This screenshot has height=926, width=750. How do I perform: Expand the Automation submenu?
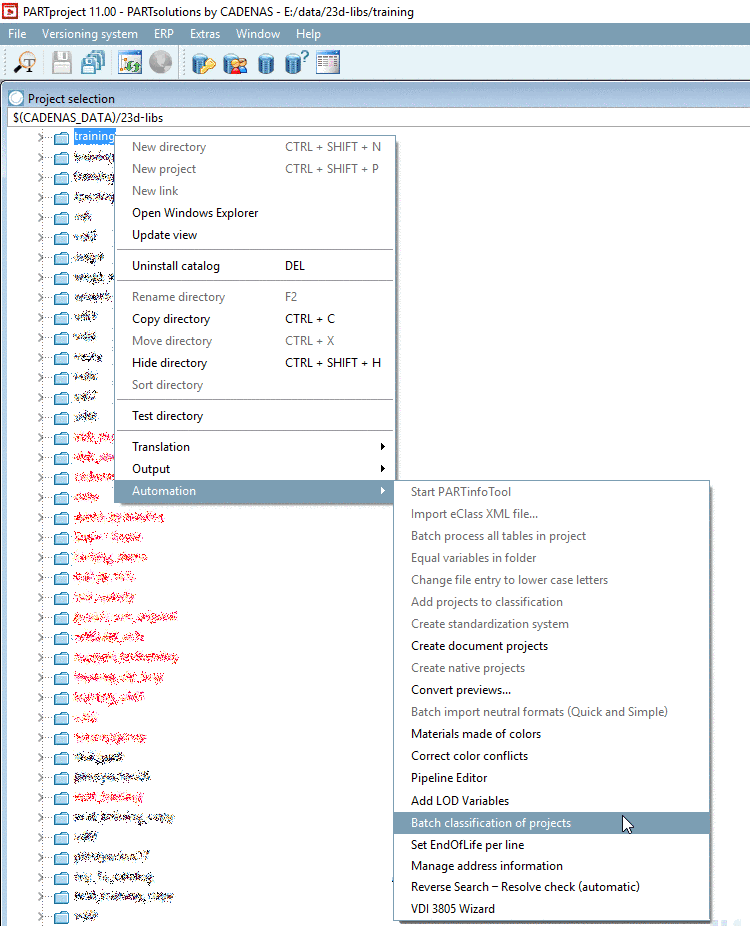point(256,491)
